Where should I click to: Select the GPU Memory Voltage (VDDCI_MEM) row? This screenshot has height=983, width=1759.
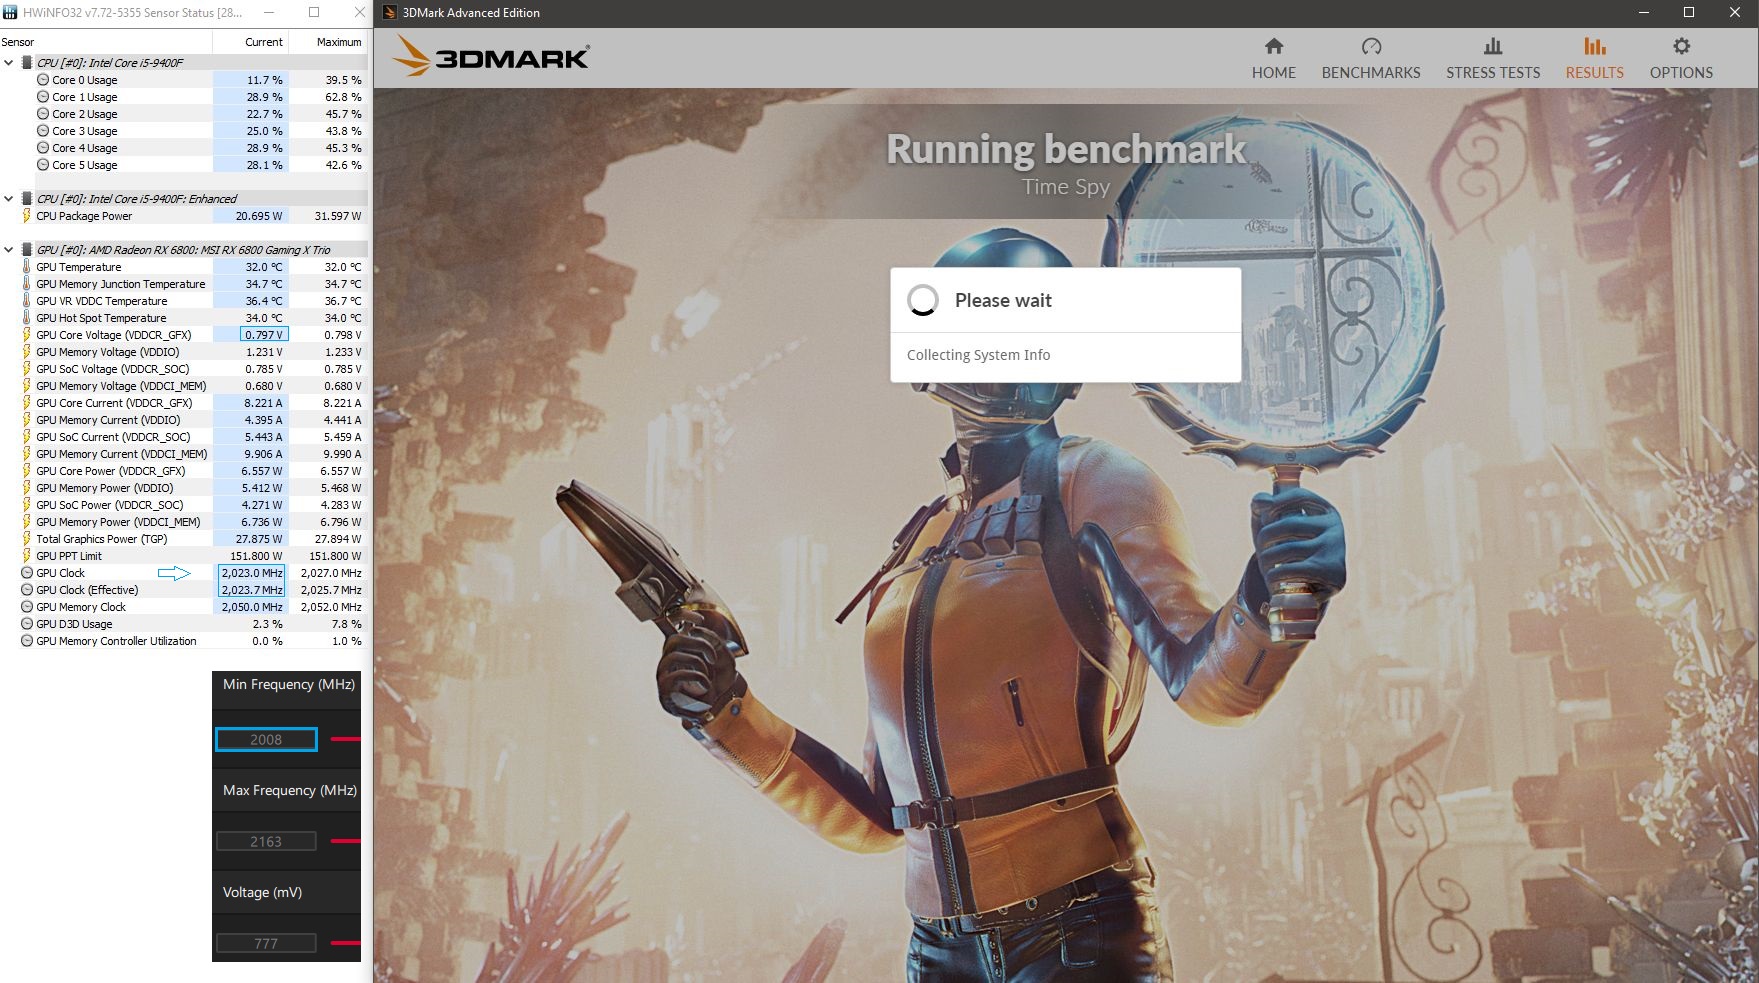click(x=184, y=386)
